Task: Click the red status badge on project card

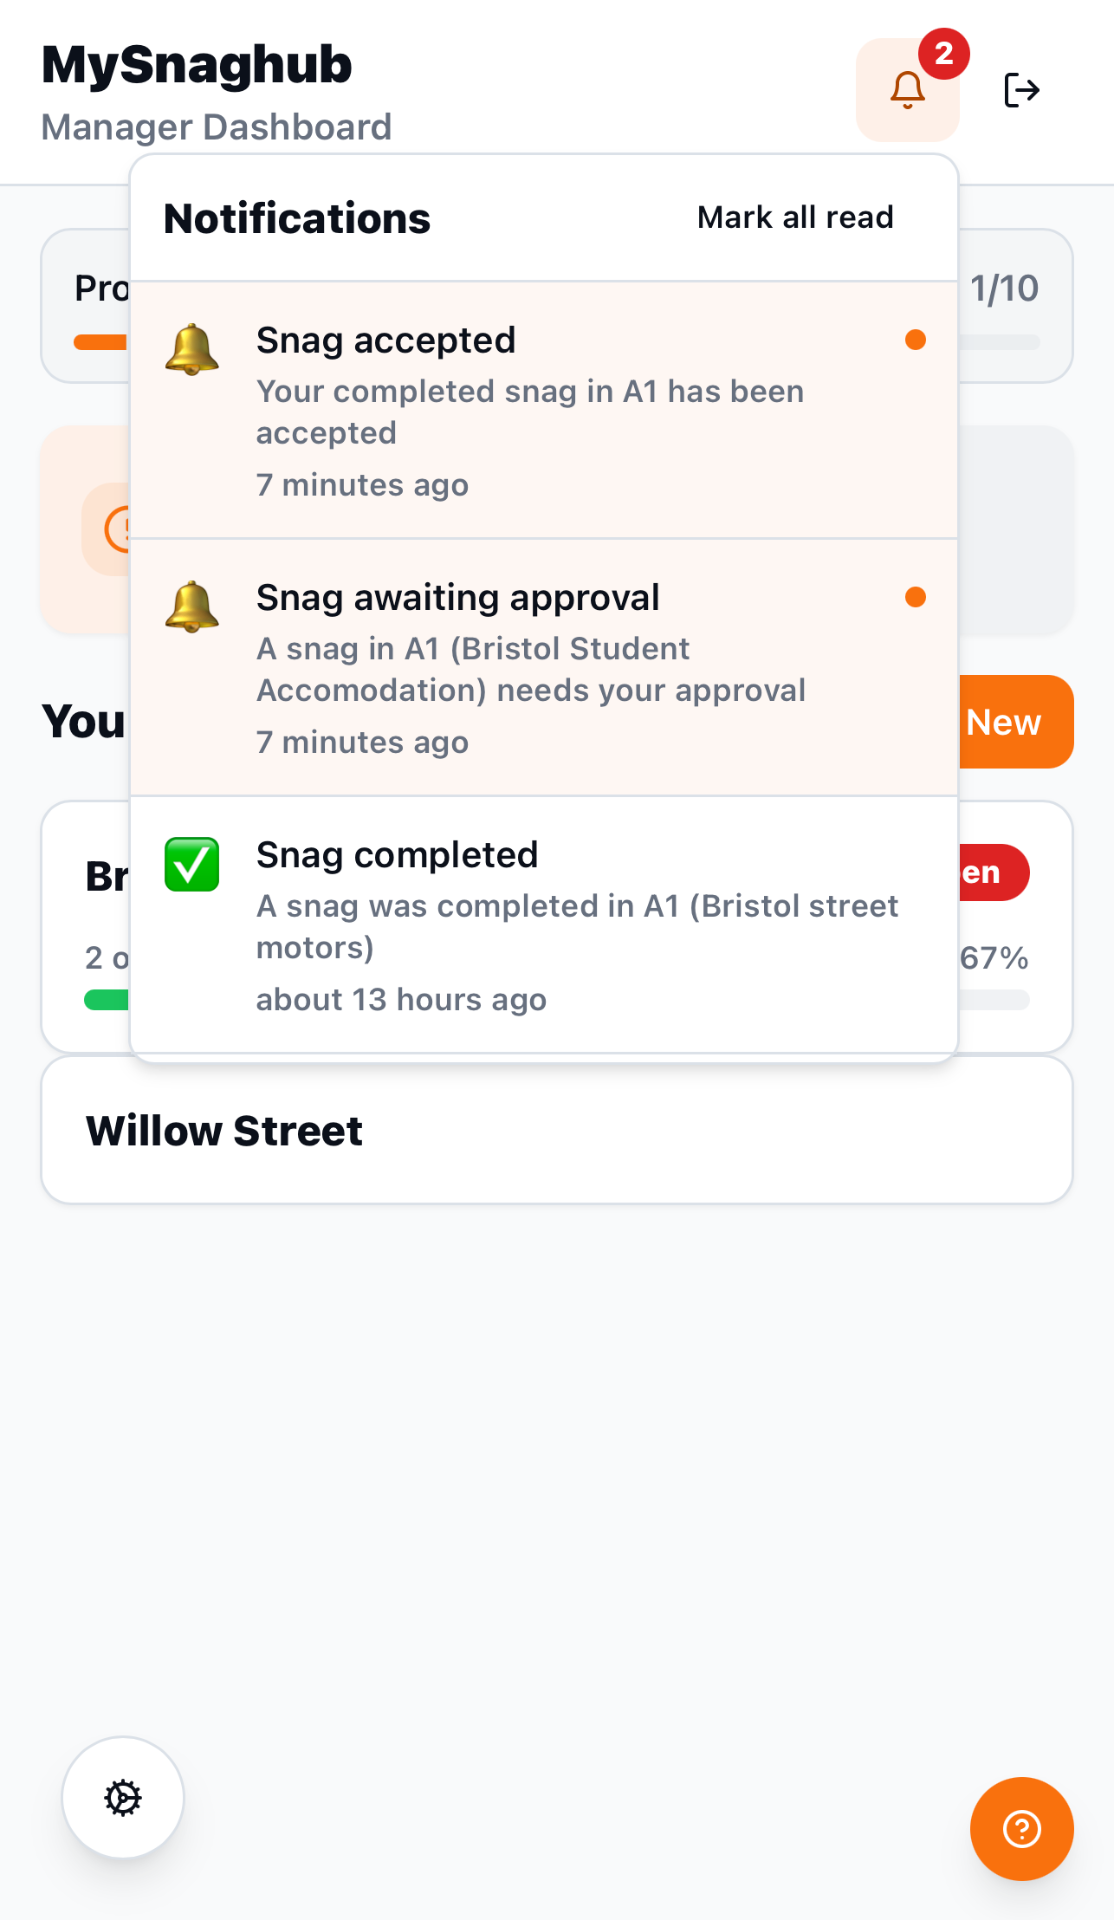Action: (993, 872)
